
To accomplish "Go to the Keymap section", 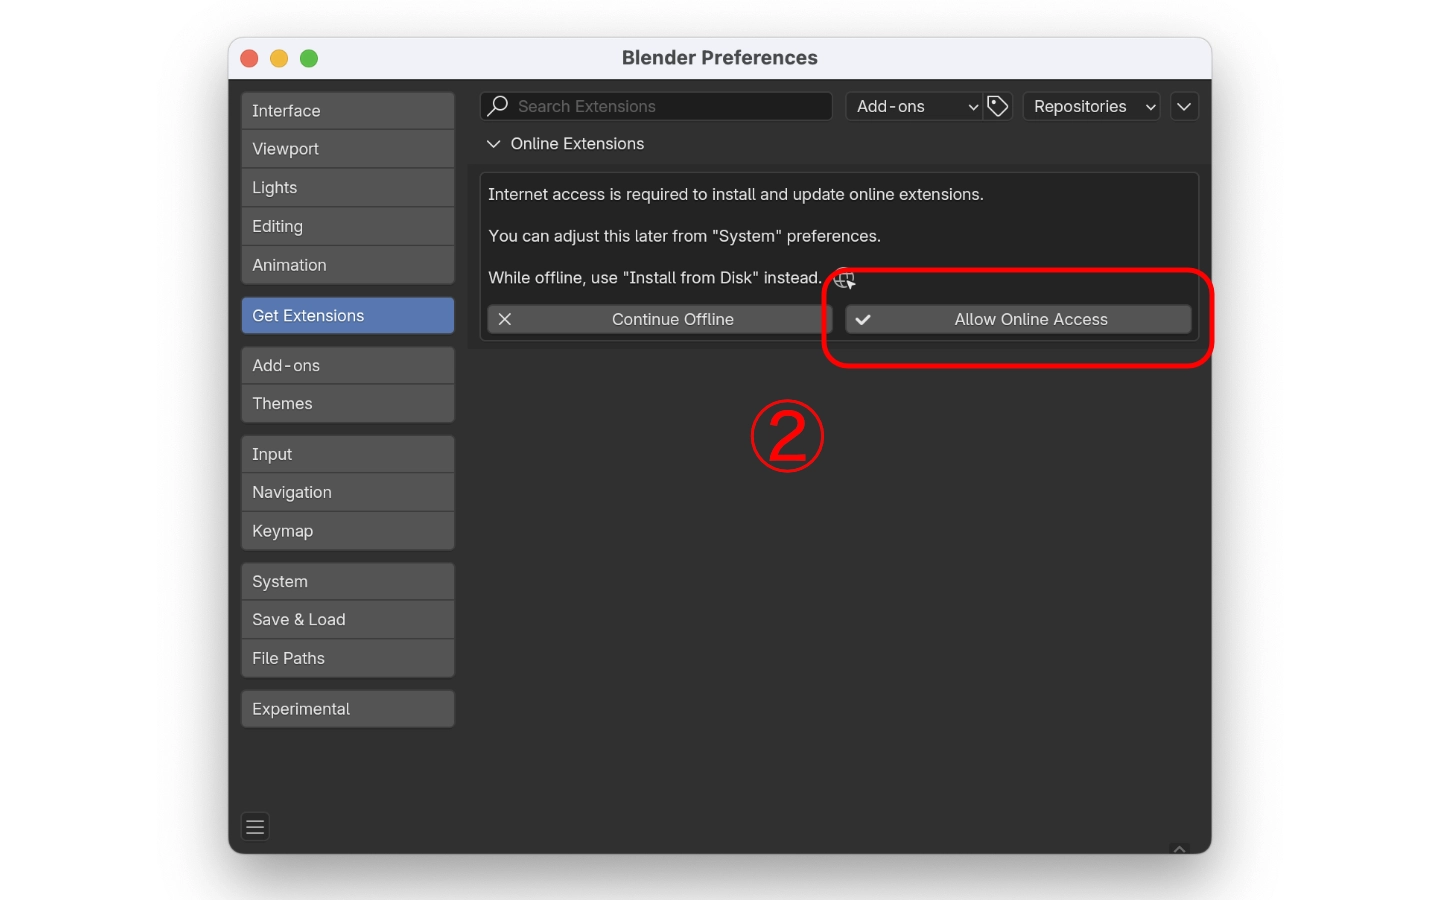I will click(347, 531).
